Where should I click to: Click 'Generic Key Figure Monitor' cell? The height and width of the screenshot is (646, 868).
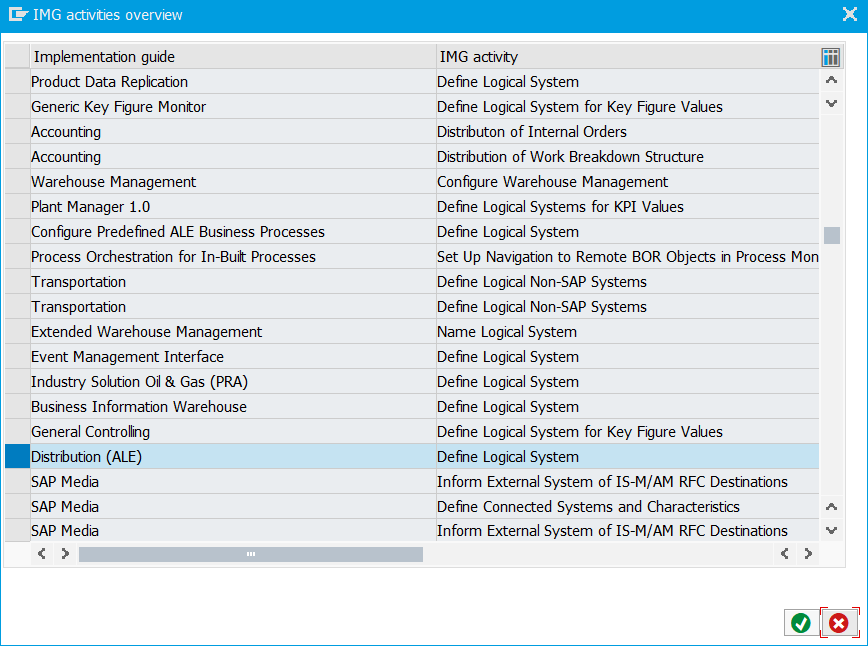tap(233, 106)
